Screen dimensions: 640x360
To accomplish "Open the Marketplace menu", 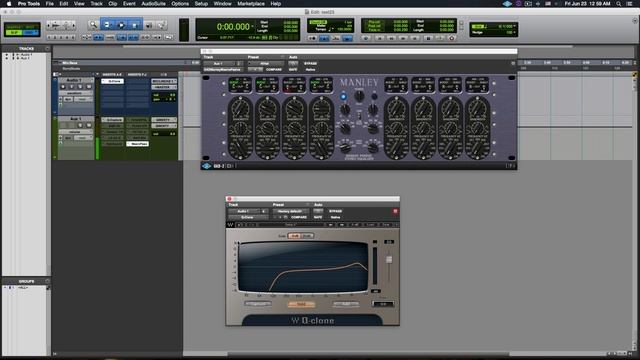I will click(251, 4).
